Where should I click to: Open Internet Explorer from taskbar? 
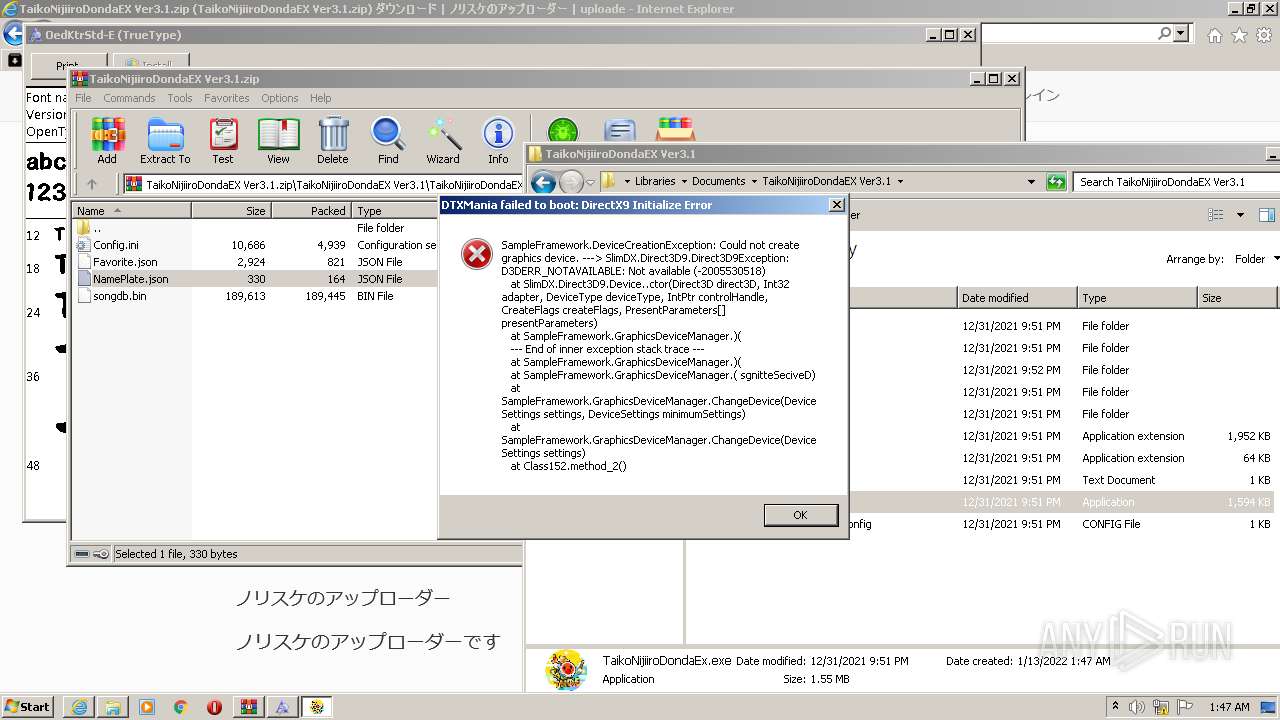79,707
